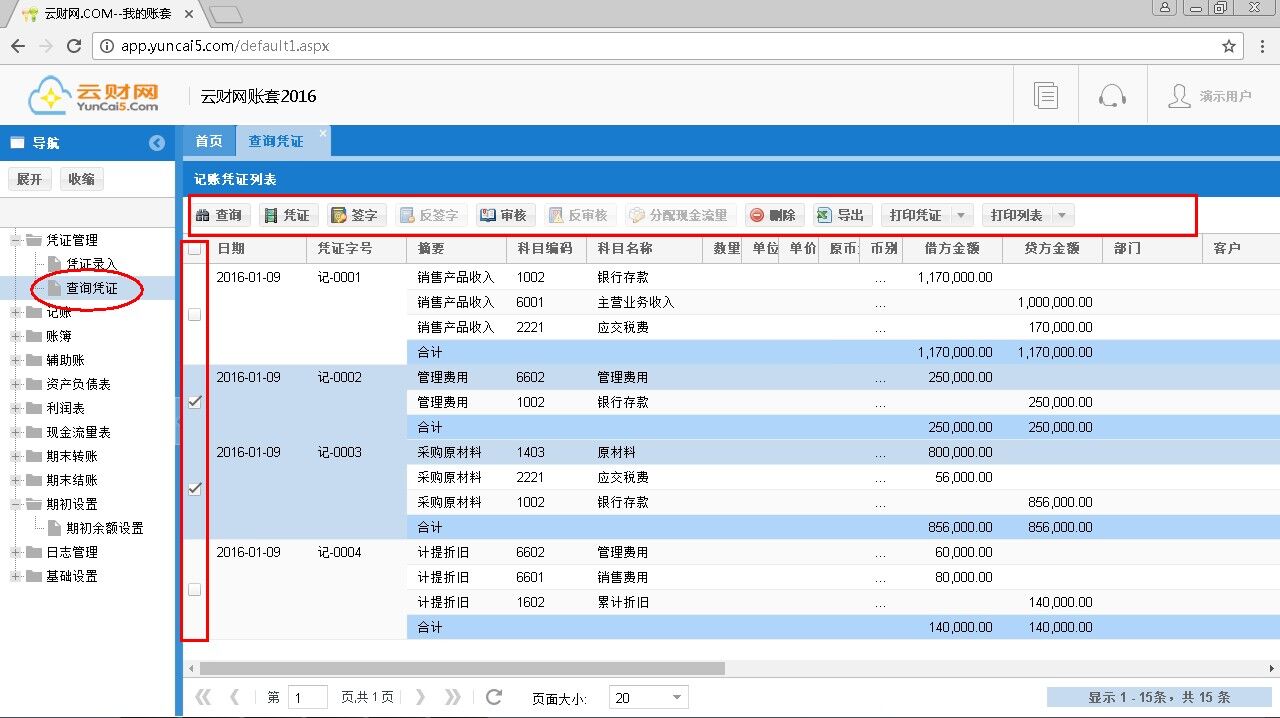Switch to the 首页 tab

coord(208,141)
